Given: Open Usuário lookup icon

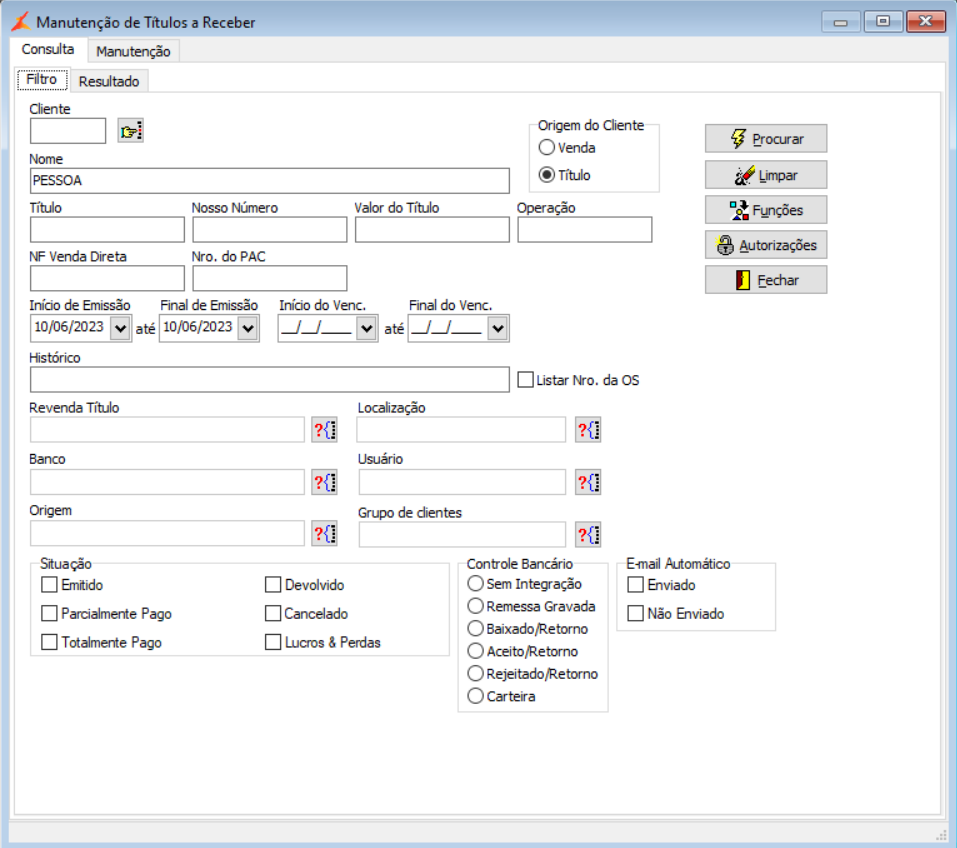Looking at the screenshot, I should [588, 482].
